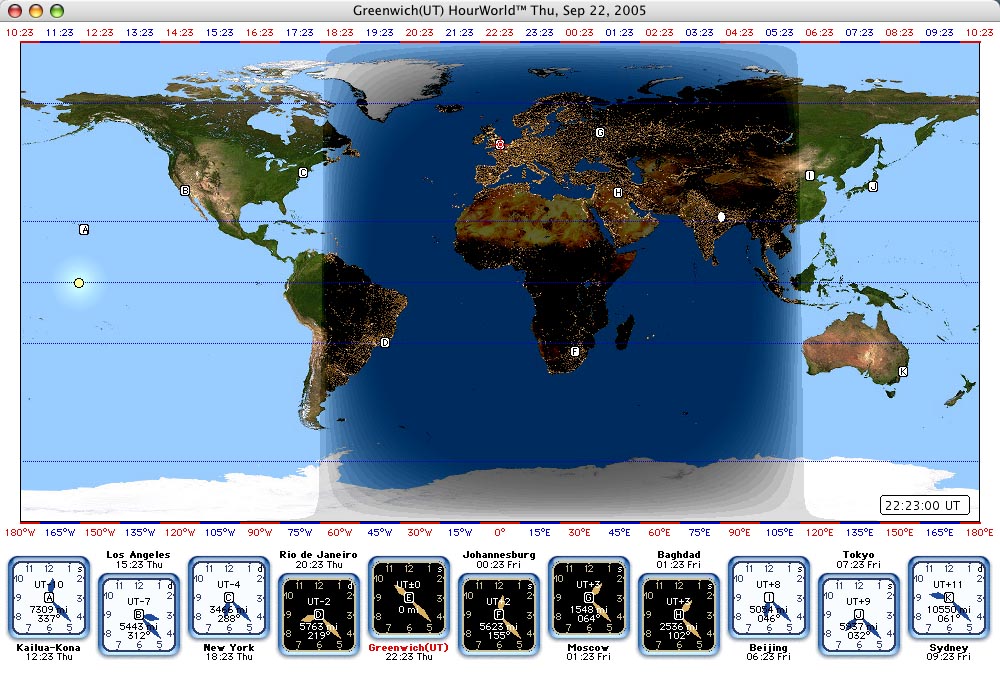Click map marker A for Kailua-Kona
Viewport: 1000px width, 682px height.
click(84, 230)
